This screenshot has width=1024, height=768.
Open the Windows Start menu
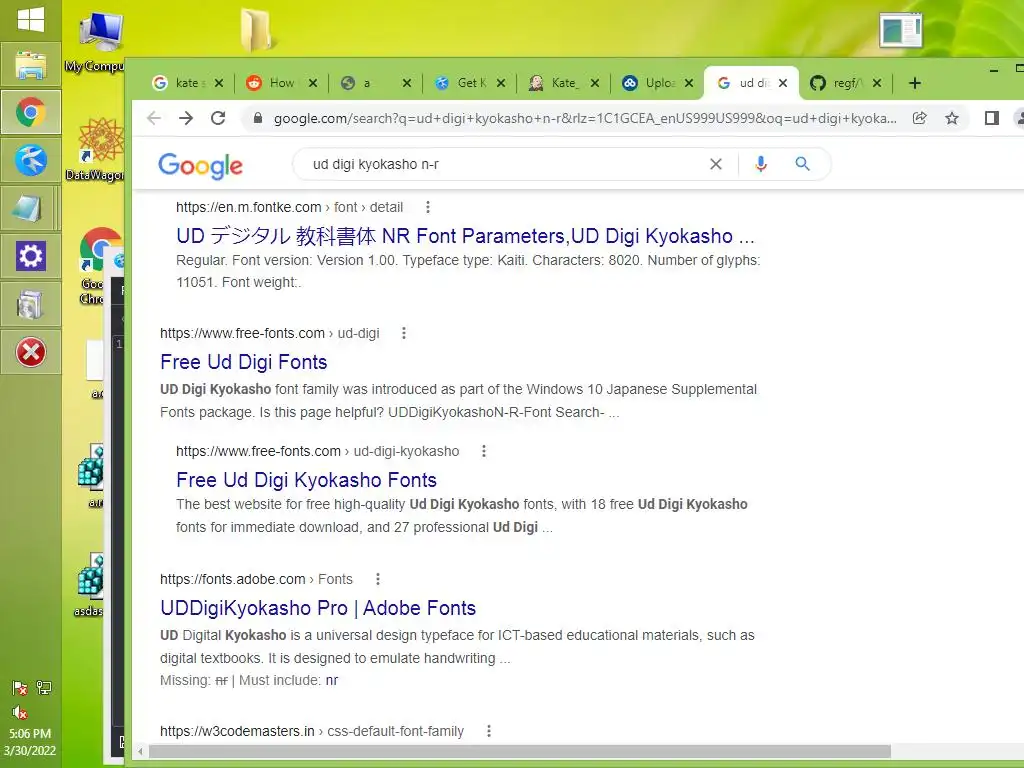[31, 19]
